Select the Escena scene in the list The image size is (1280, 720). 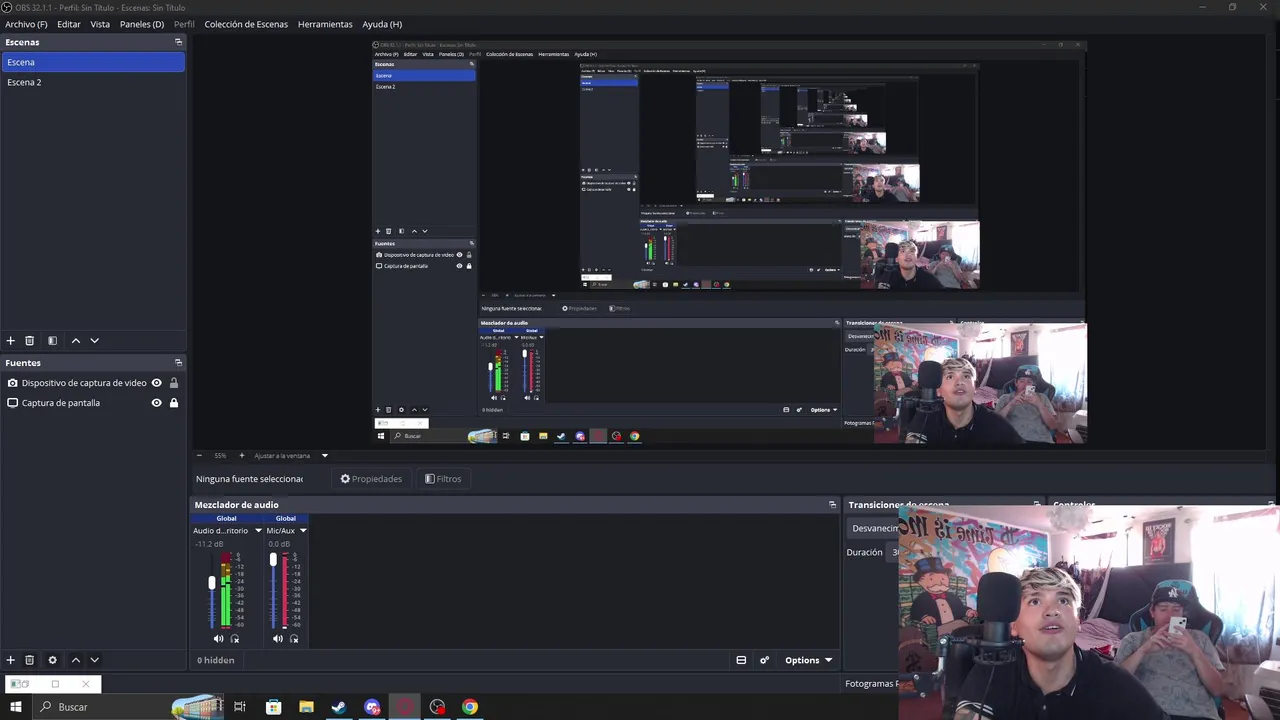pyautogui.click(x=93, y=62)
